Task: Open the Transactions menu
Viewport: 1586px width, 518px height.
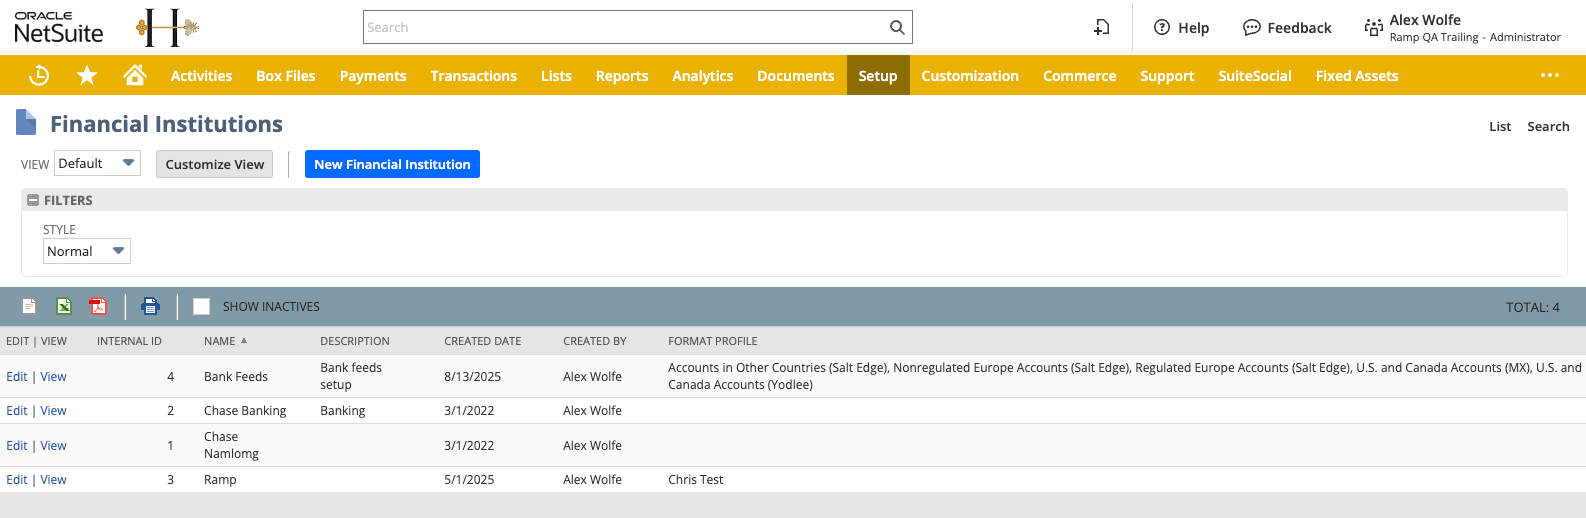Action: [474, 75]
